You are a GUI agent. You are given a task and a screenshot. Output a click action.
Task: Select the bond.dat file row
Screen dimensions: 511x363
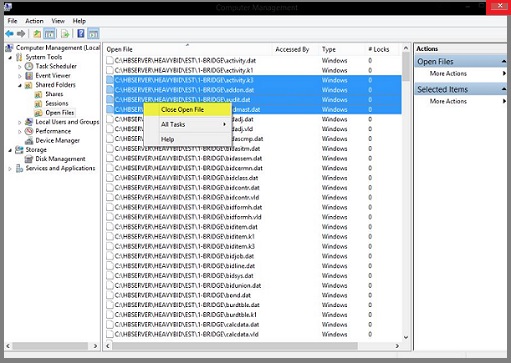(253, 295)
